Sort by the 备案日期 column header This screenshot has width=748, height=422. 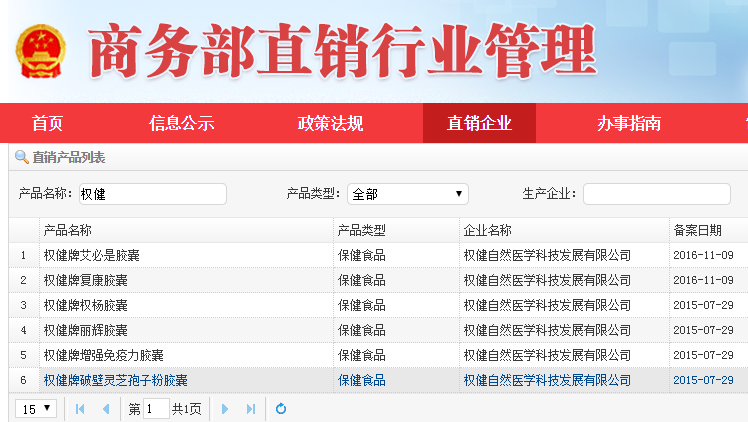708,230
